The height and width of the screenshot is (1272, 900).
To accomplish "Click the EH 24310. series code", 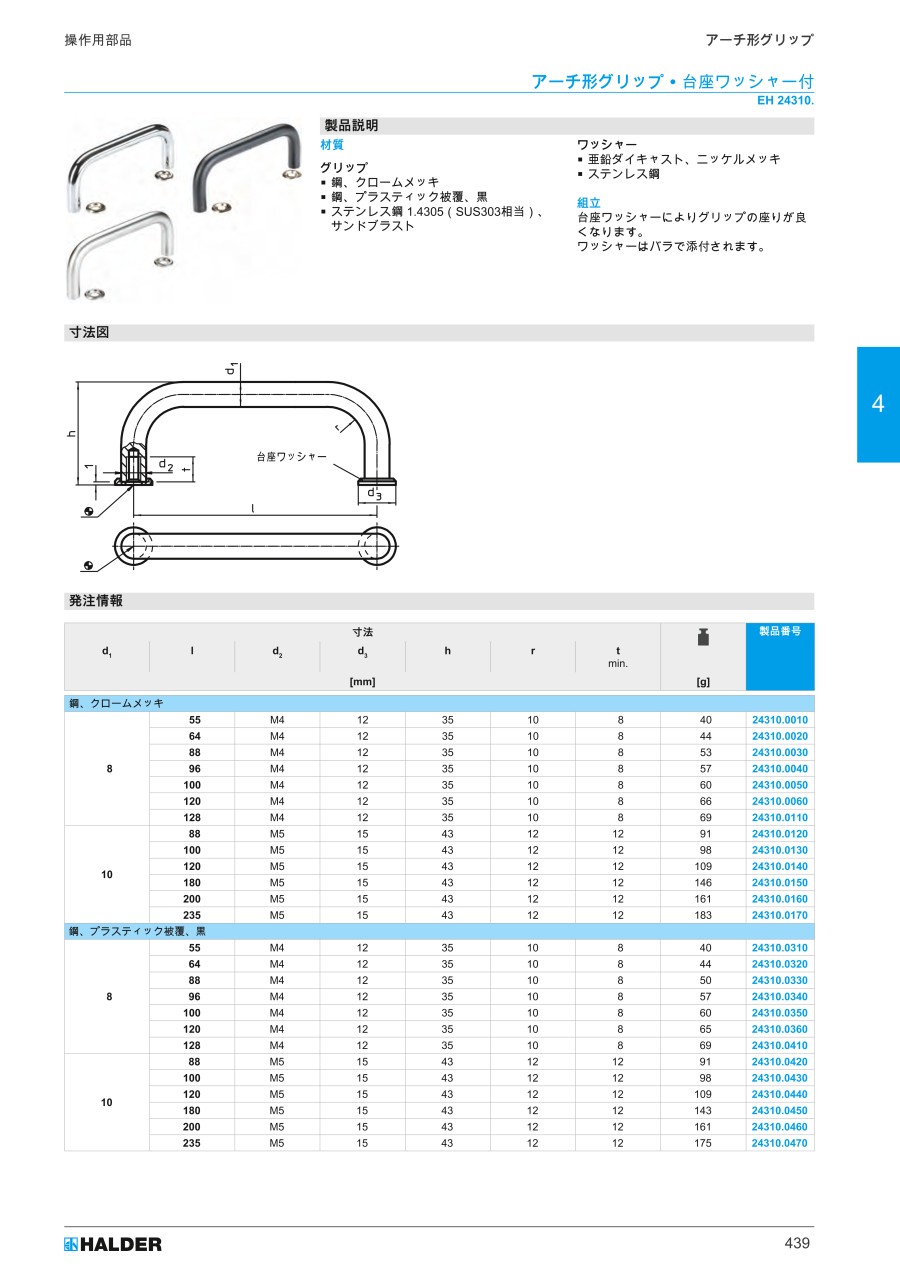I will click(x=785, y=101).
